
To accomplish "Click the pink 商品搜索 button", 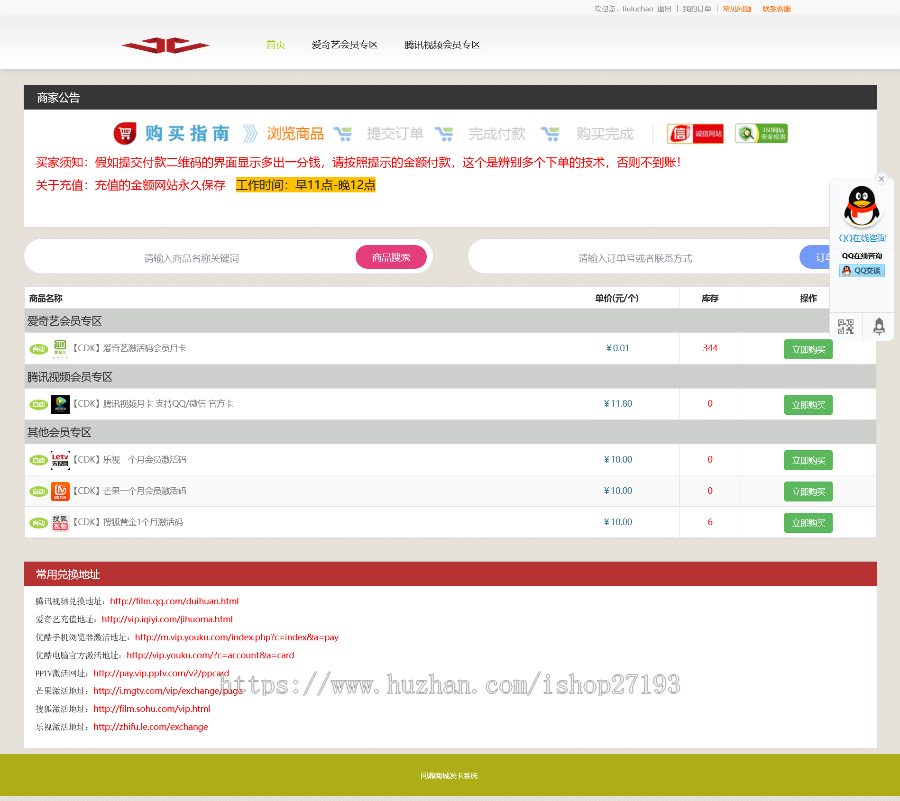I will [391, 258].
